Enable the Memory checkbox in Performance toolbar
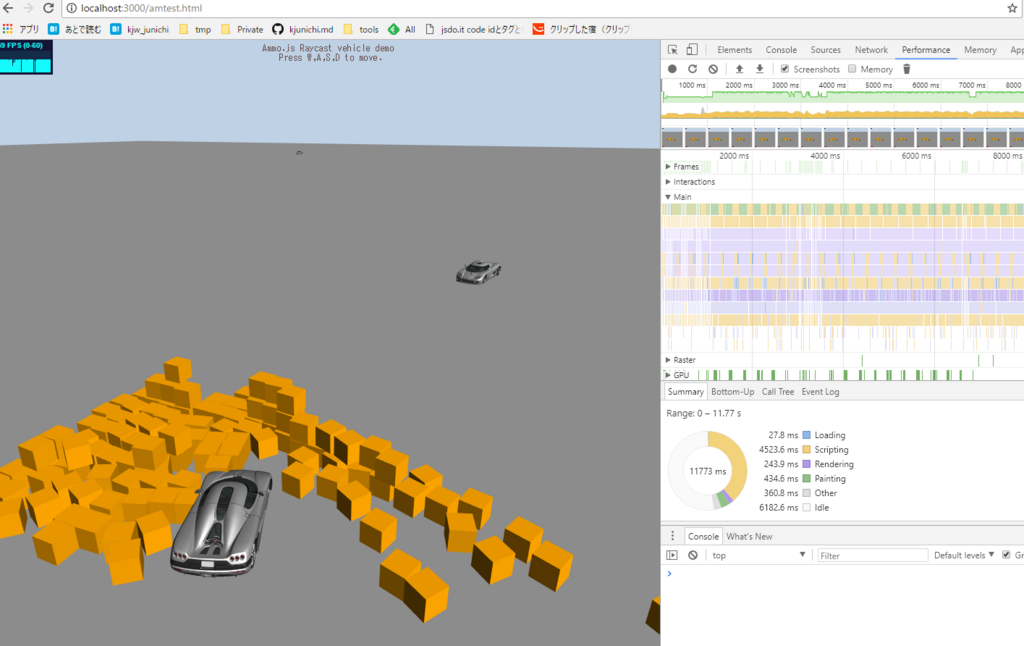Image resolution: width=1024 pixels, height=646 pixels. 852,69
